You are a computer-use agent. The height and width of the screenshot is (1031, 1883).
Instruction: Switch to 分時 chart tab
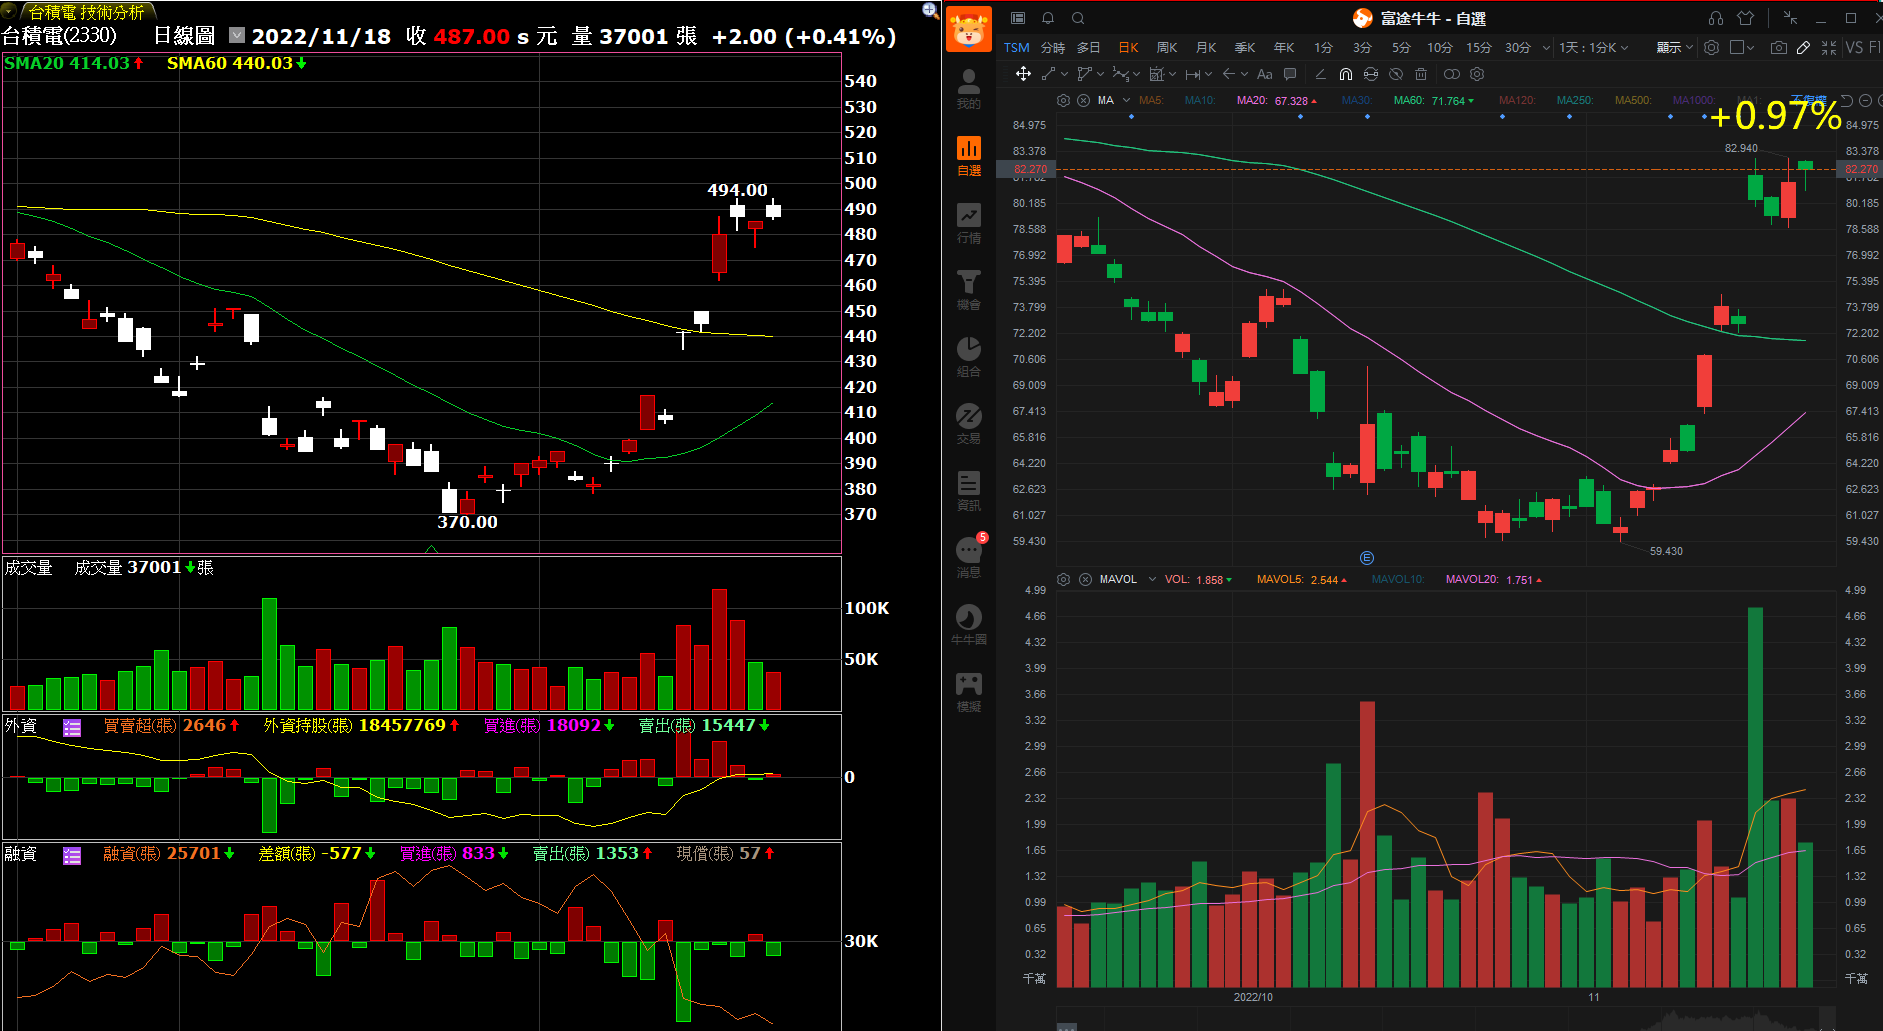coord(1053,47)
